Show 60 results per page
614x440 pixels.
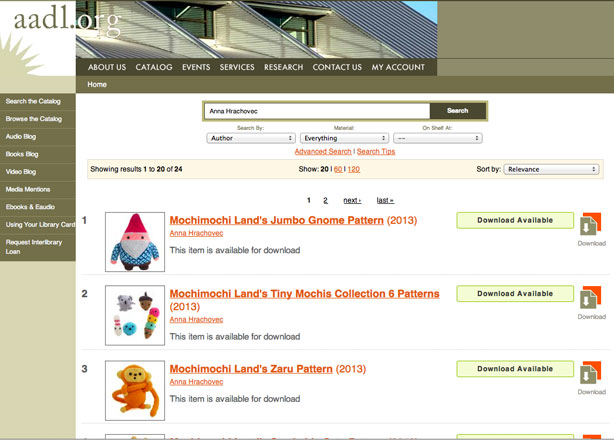click(338, 170)
